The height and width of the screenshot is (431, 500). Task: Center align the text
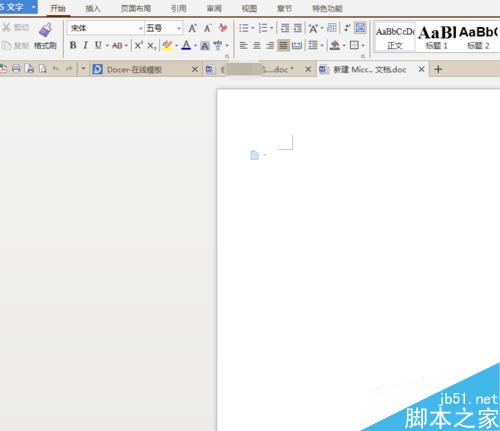point(257,45)
